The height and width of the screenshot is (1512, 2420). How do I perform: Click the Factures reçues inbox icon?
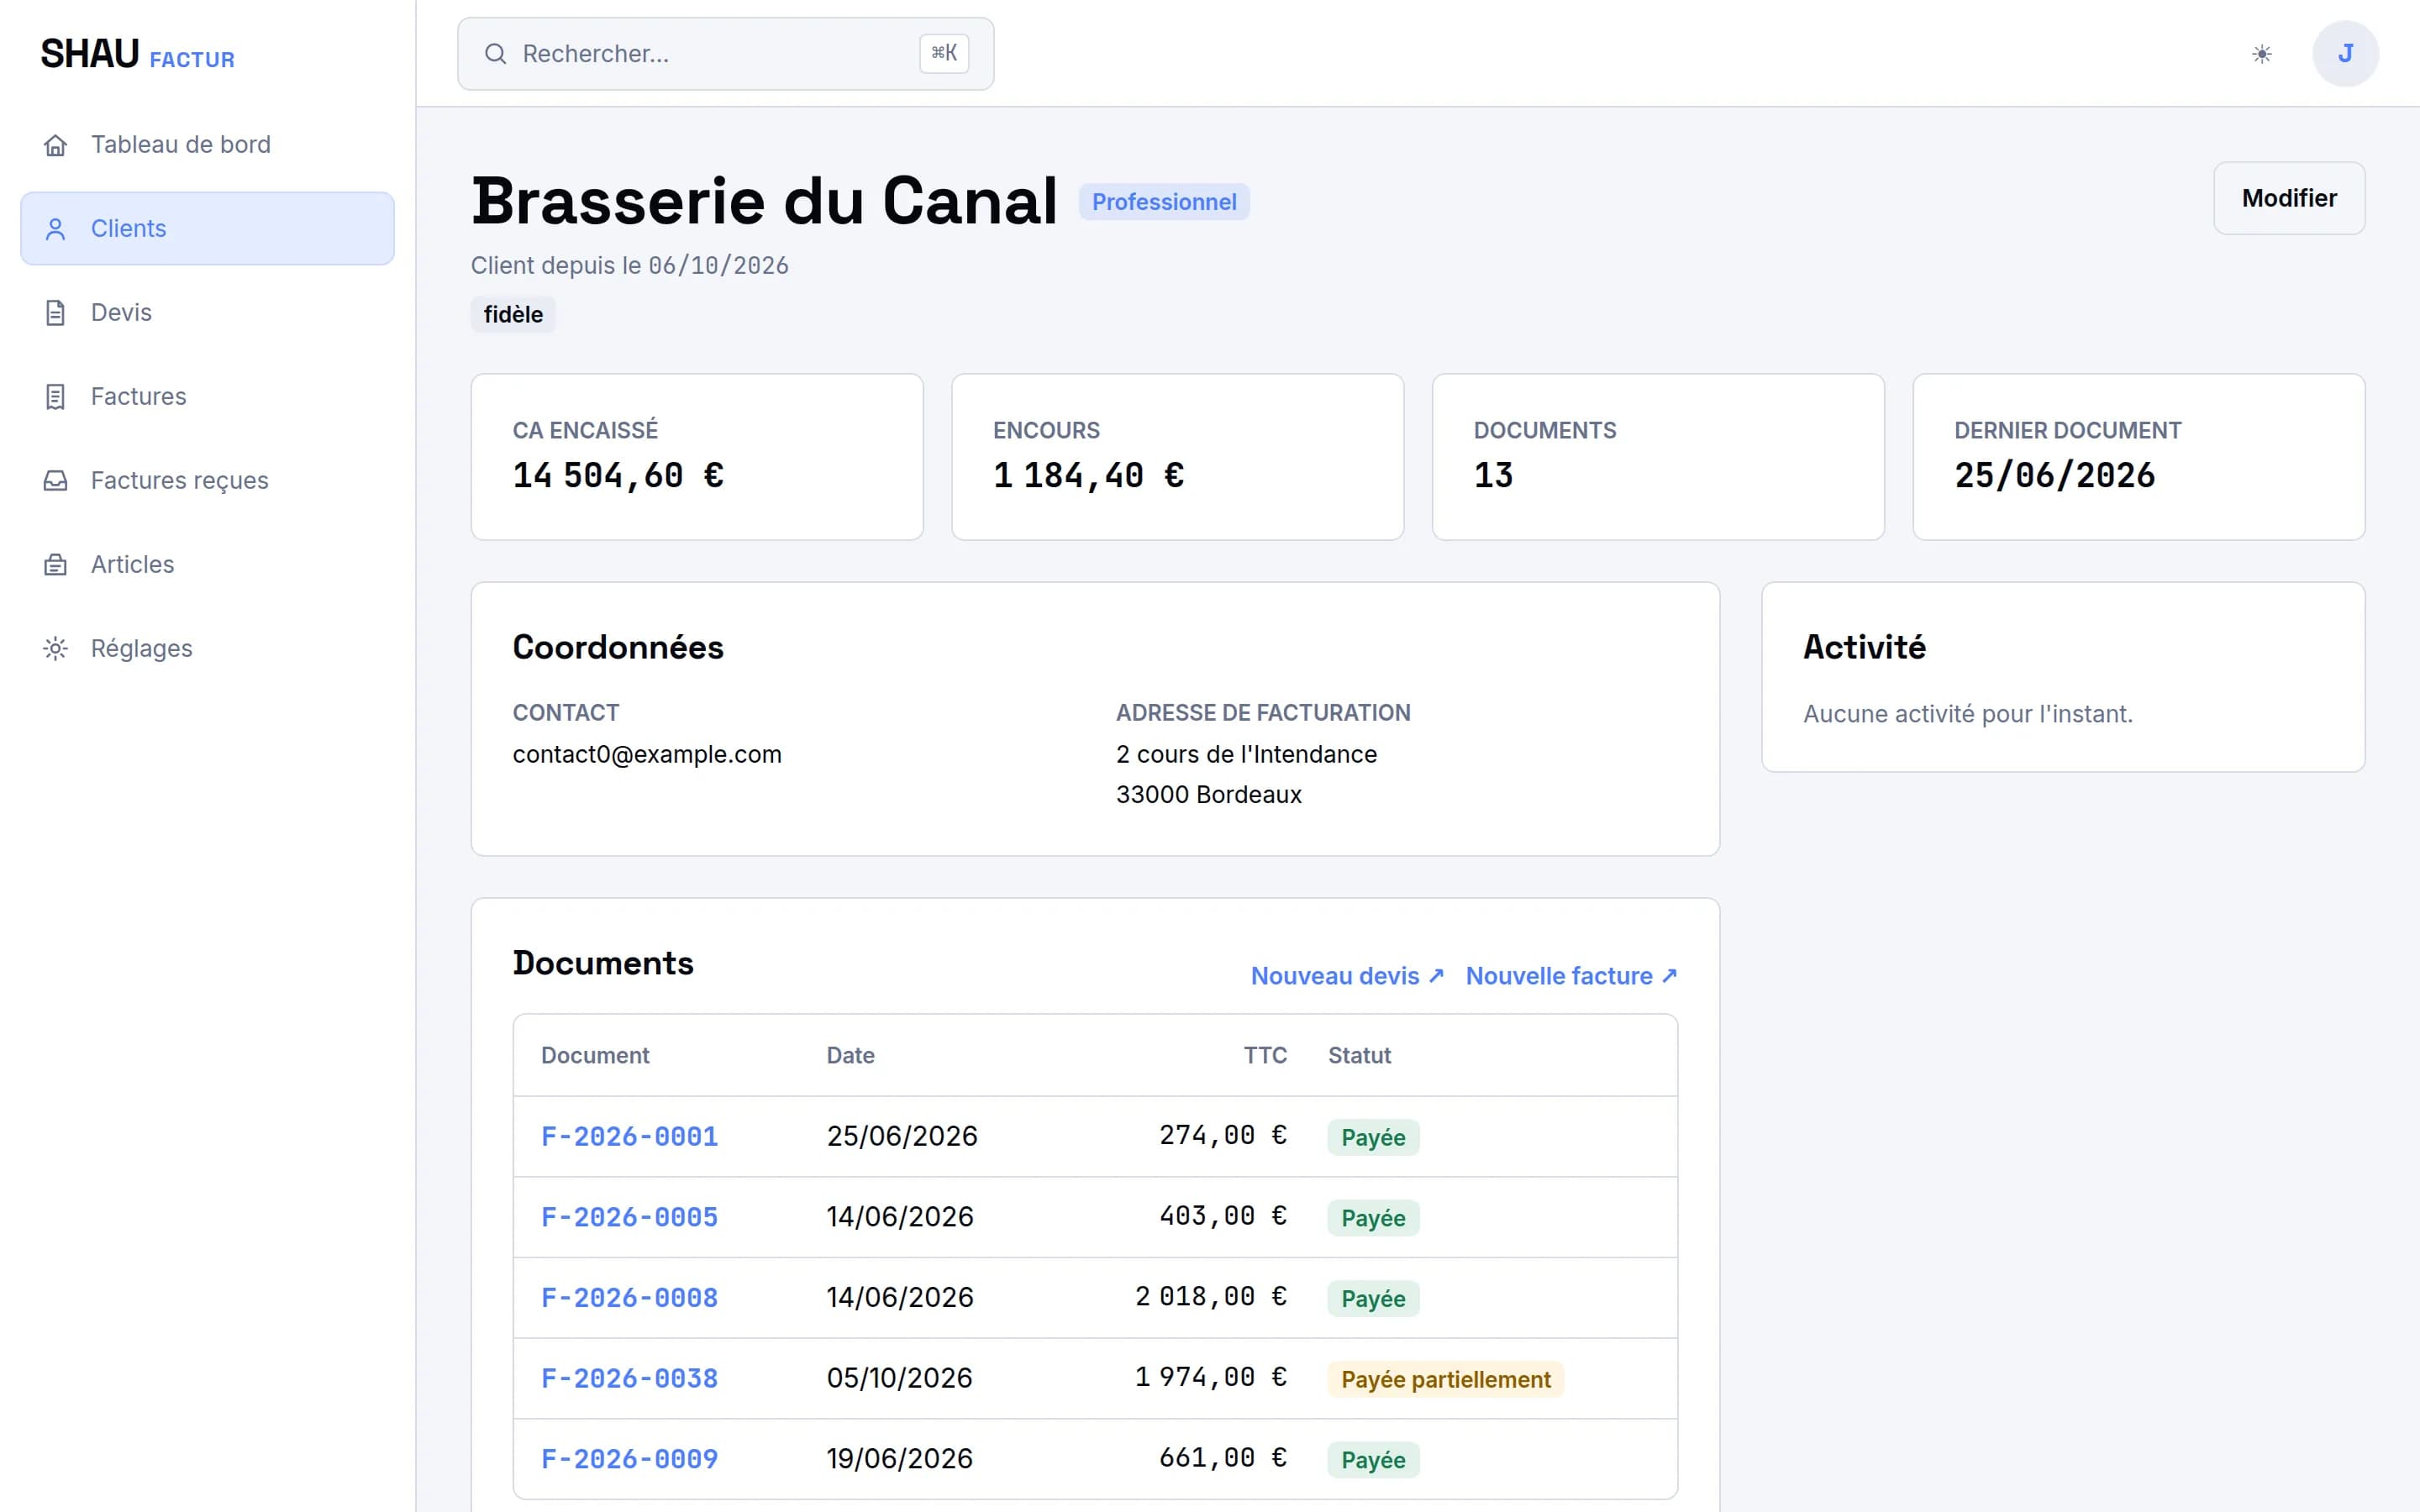(56, 481)
